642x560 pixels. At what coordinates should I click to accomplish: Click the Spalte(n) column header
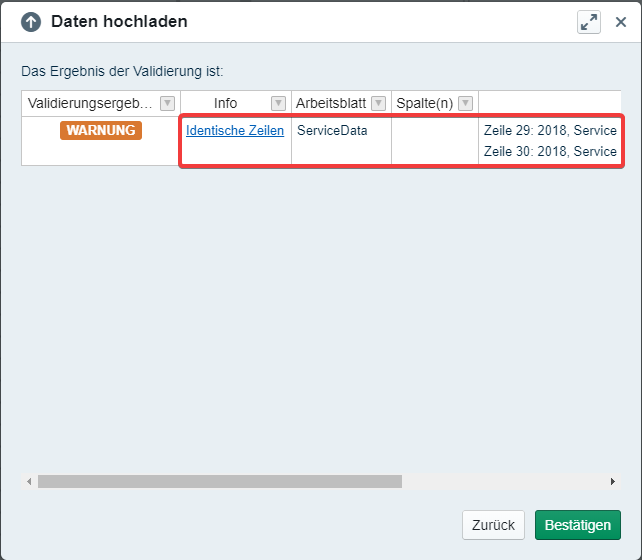[424, 103]
